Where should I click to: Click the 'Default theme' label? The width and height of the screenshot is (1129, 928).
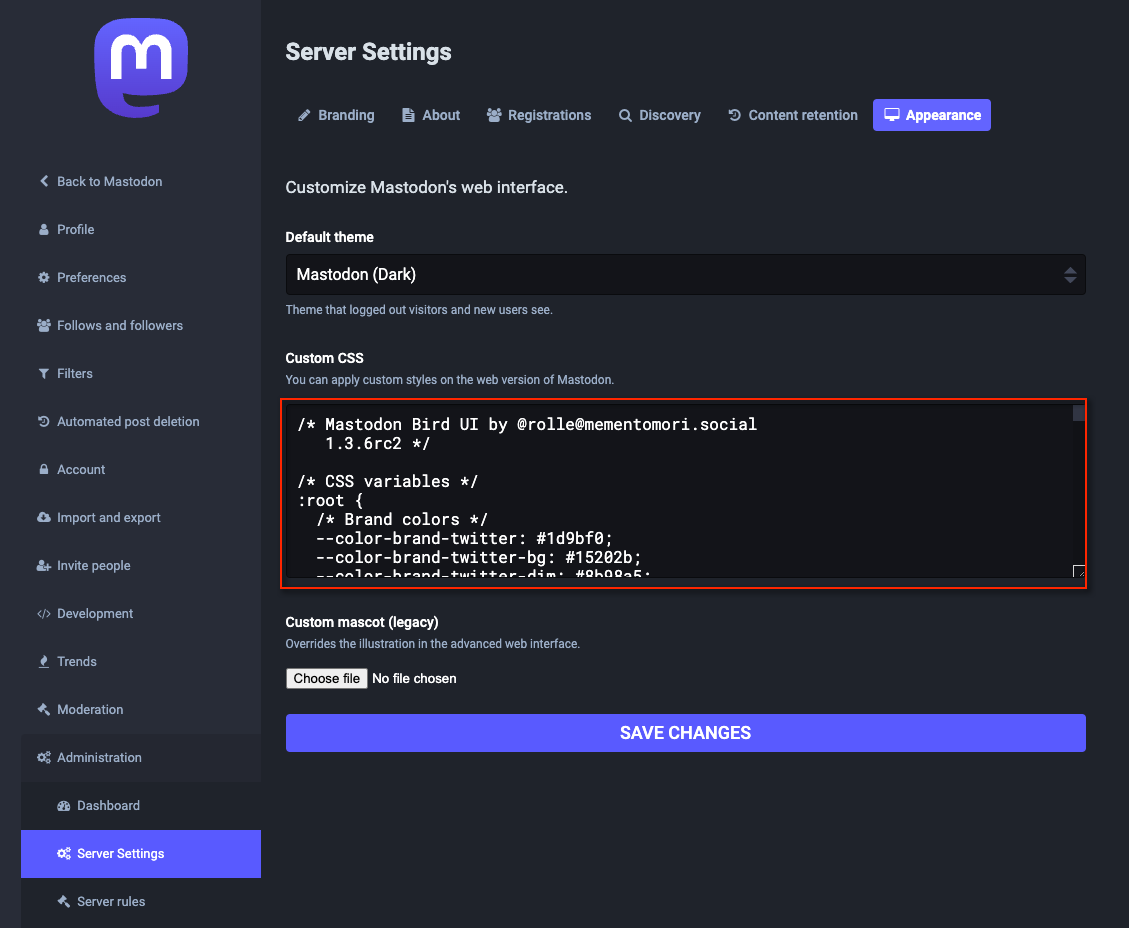(x=330, y=237)
